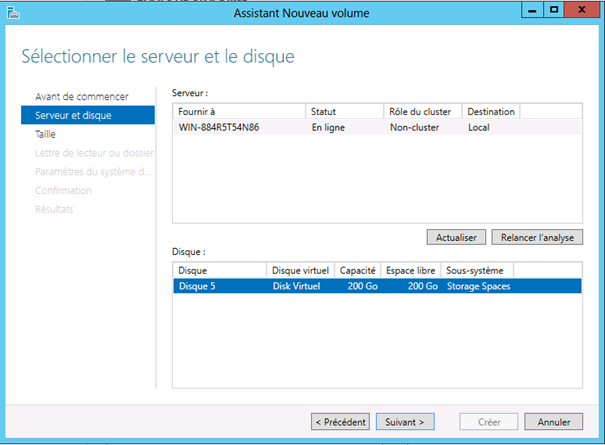
Task: Sort disks by the Capacité column header
Action: coord(357,270)
